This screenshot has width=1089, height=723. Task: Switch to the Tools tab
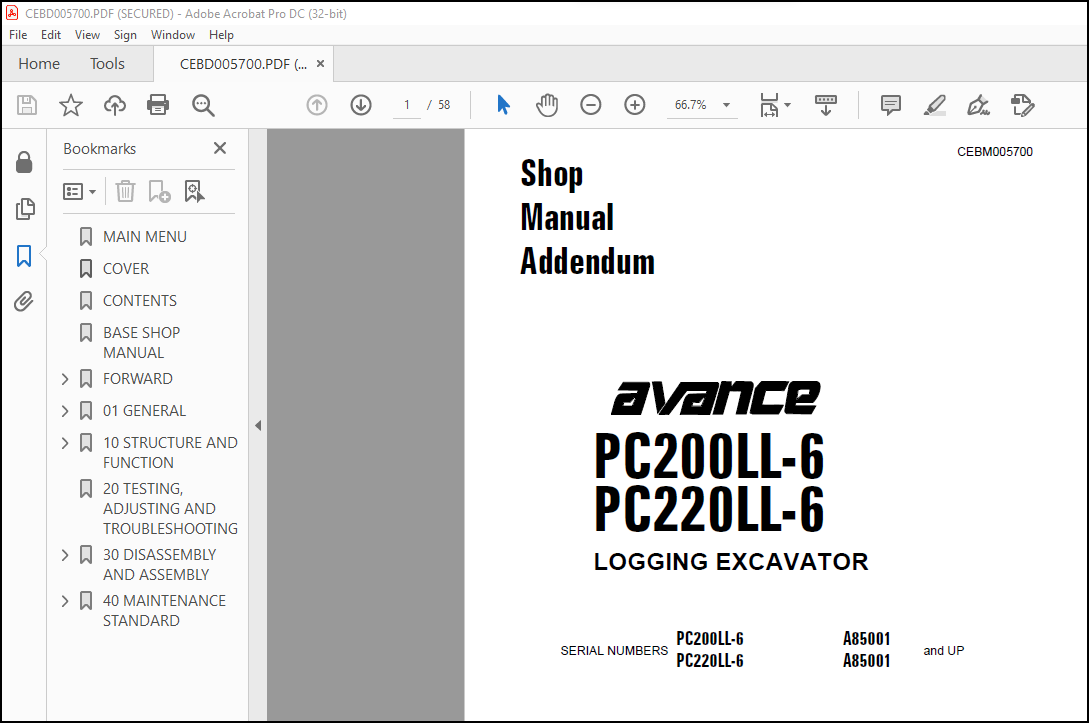(x=107, y=64)
